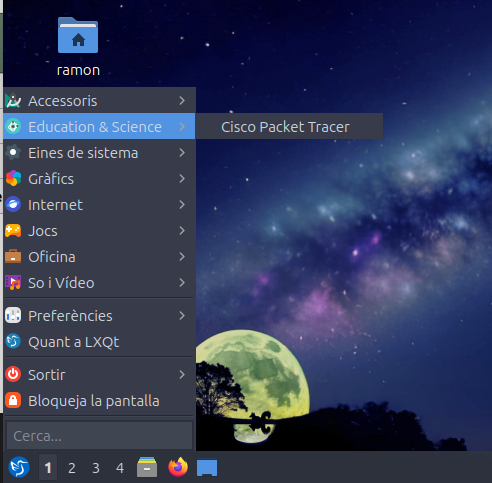The image size is (492, 483).
Task: Choose Bloqueja la pantalla
Action: pos(99,401)
